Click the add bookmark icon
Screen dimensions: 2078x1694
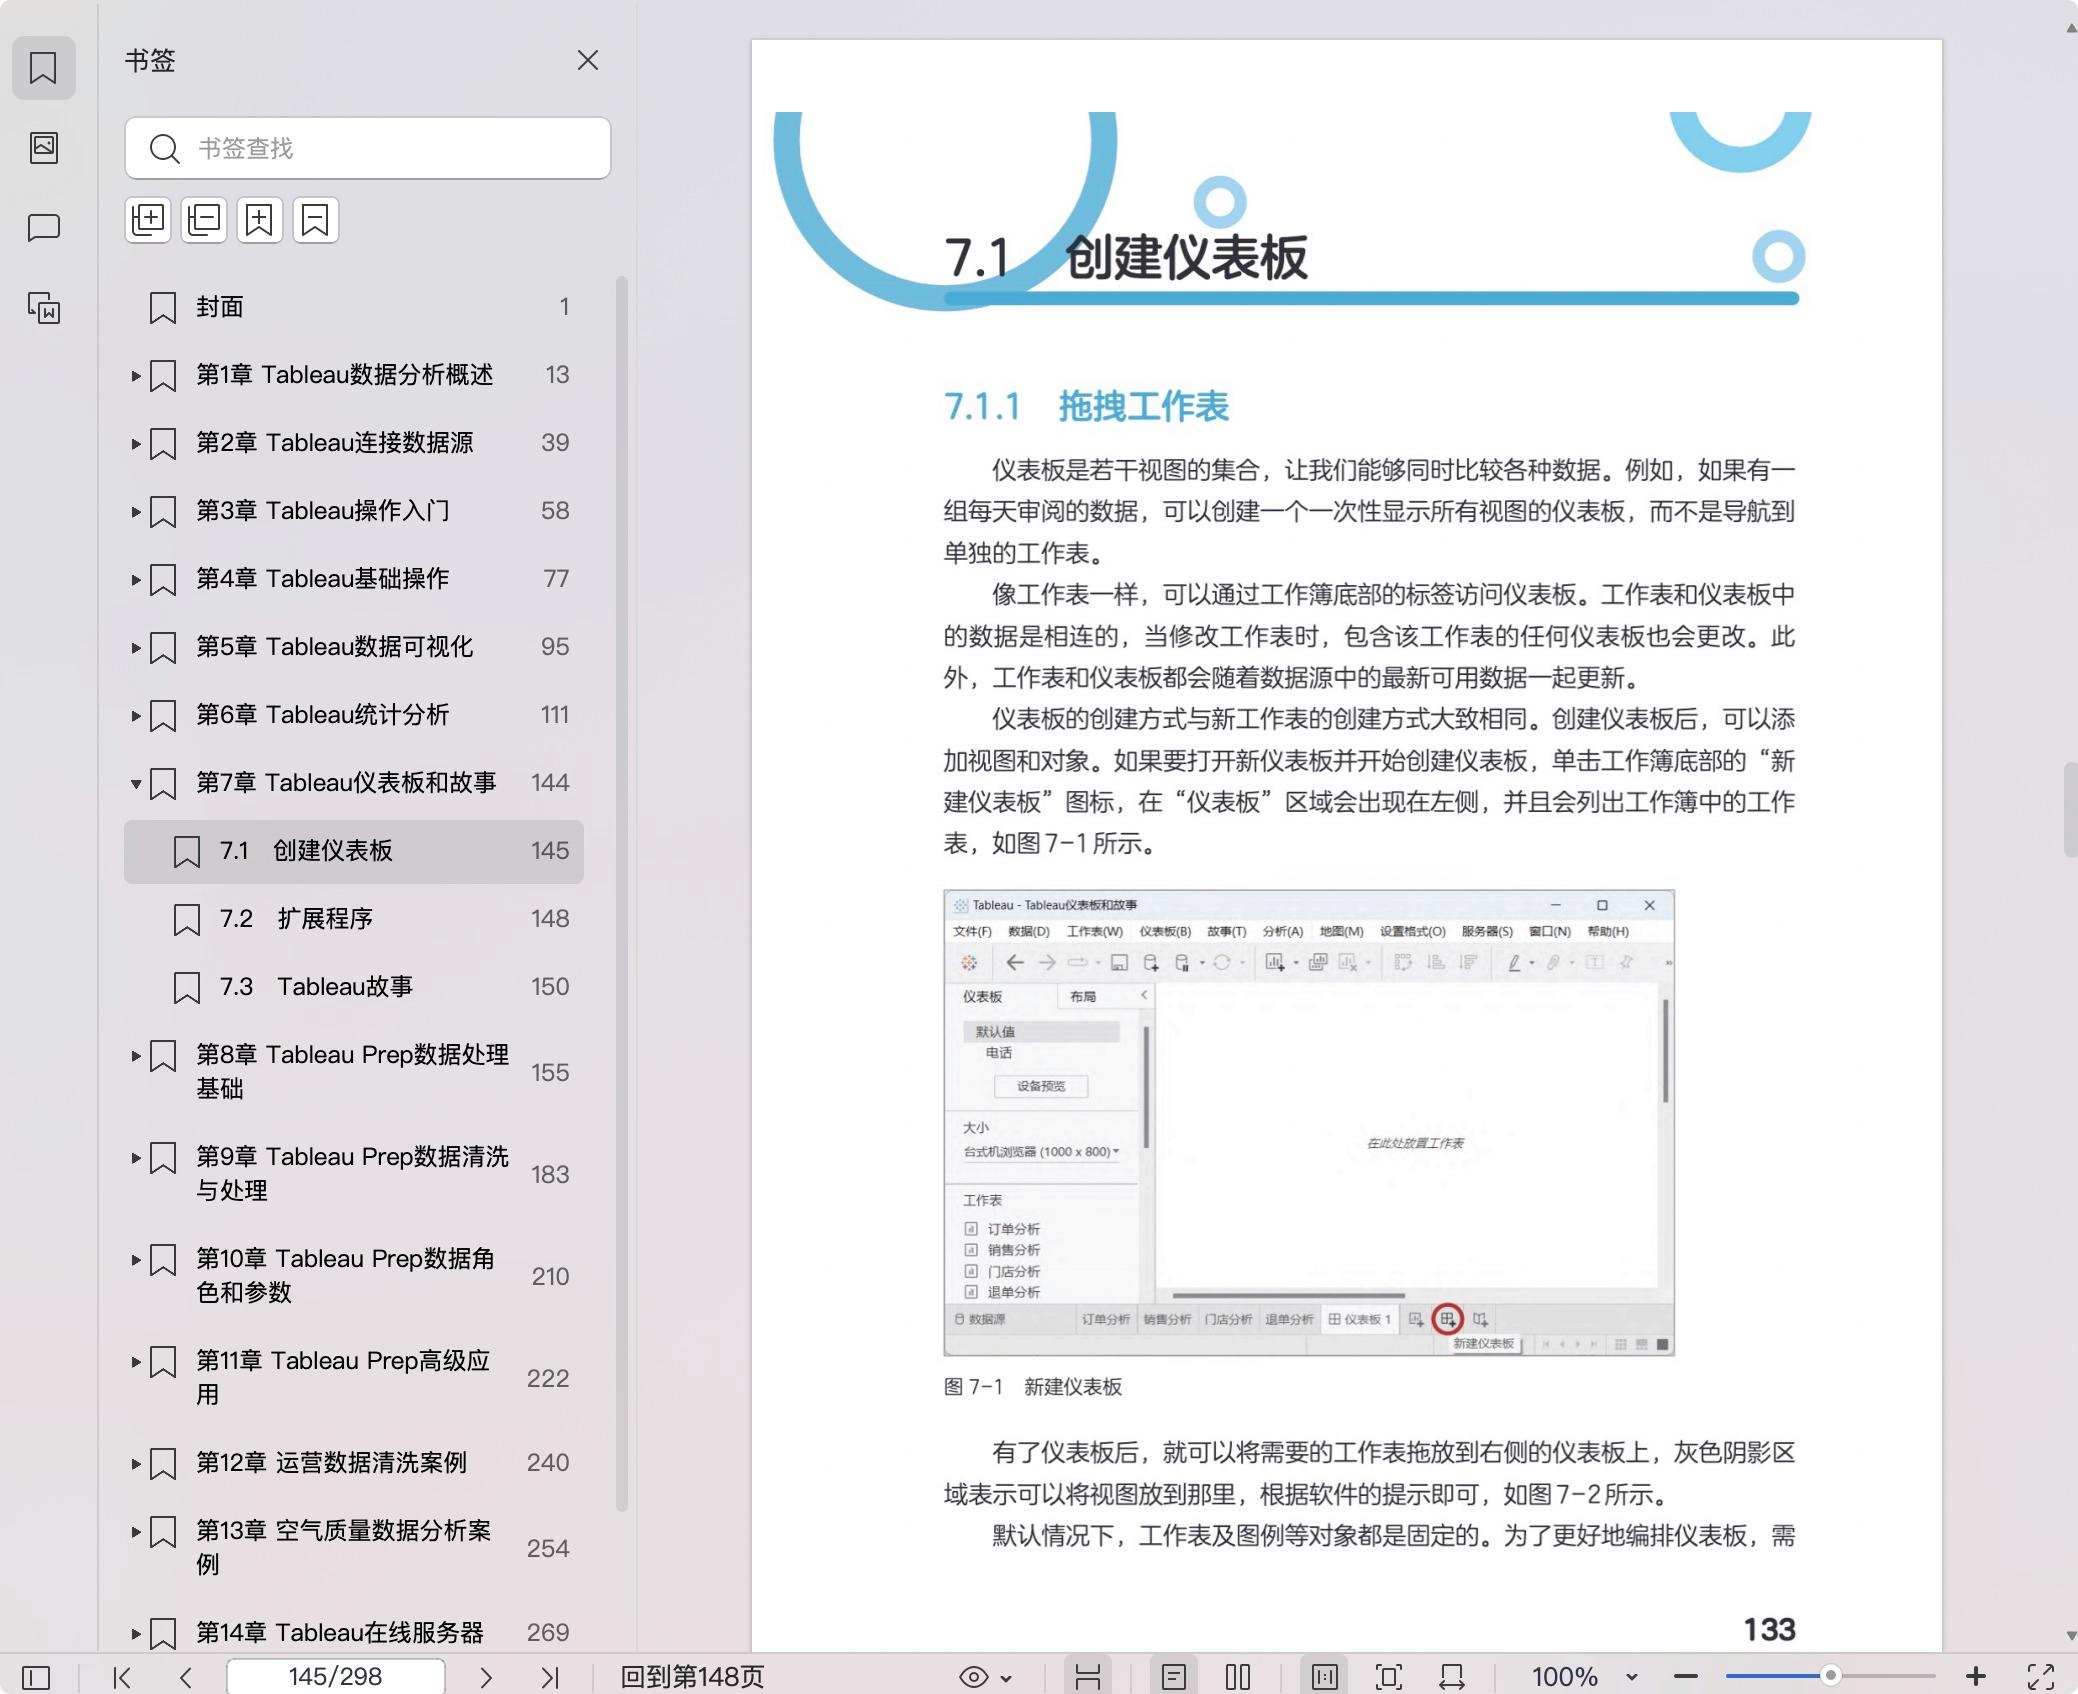point(259,219)
